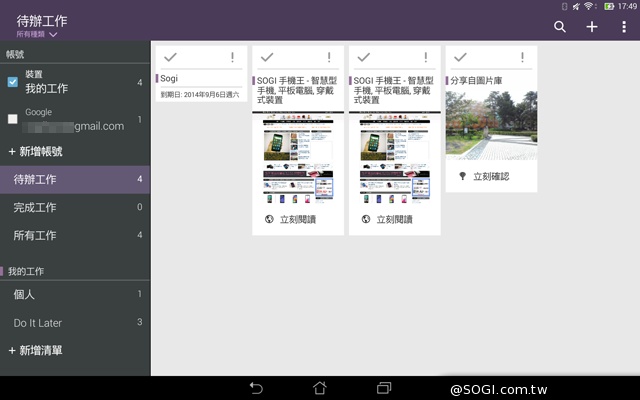The width and height of the screenshot is (640, 400).
Task: Tap the 17:49 clock in status bar
Action: (x=627, y=6)
